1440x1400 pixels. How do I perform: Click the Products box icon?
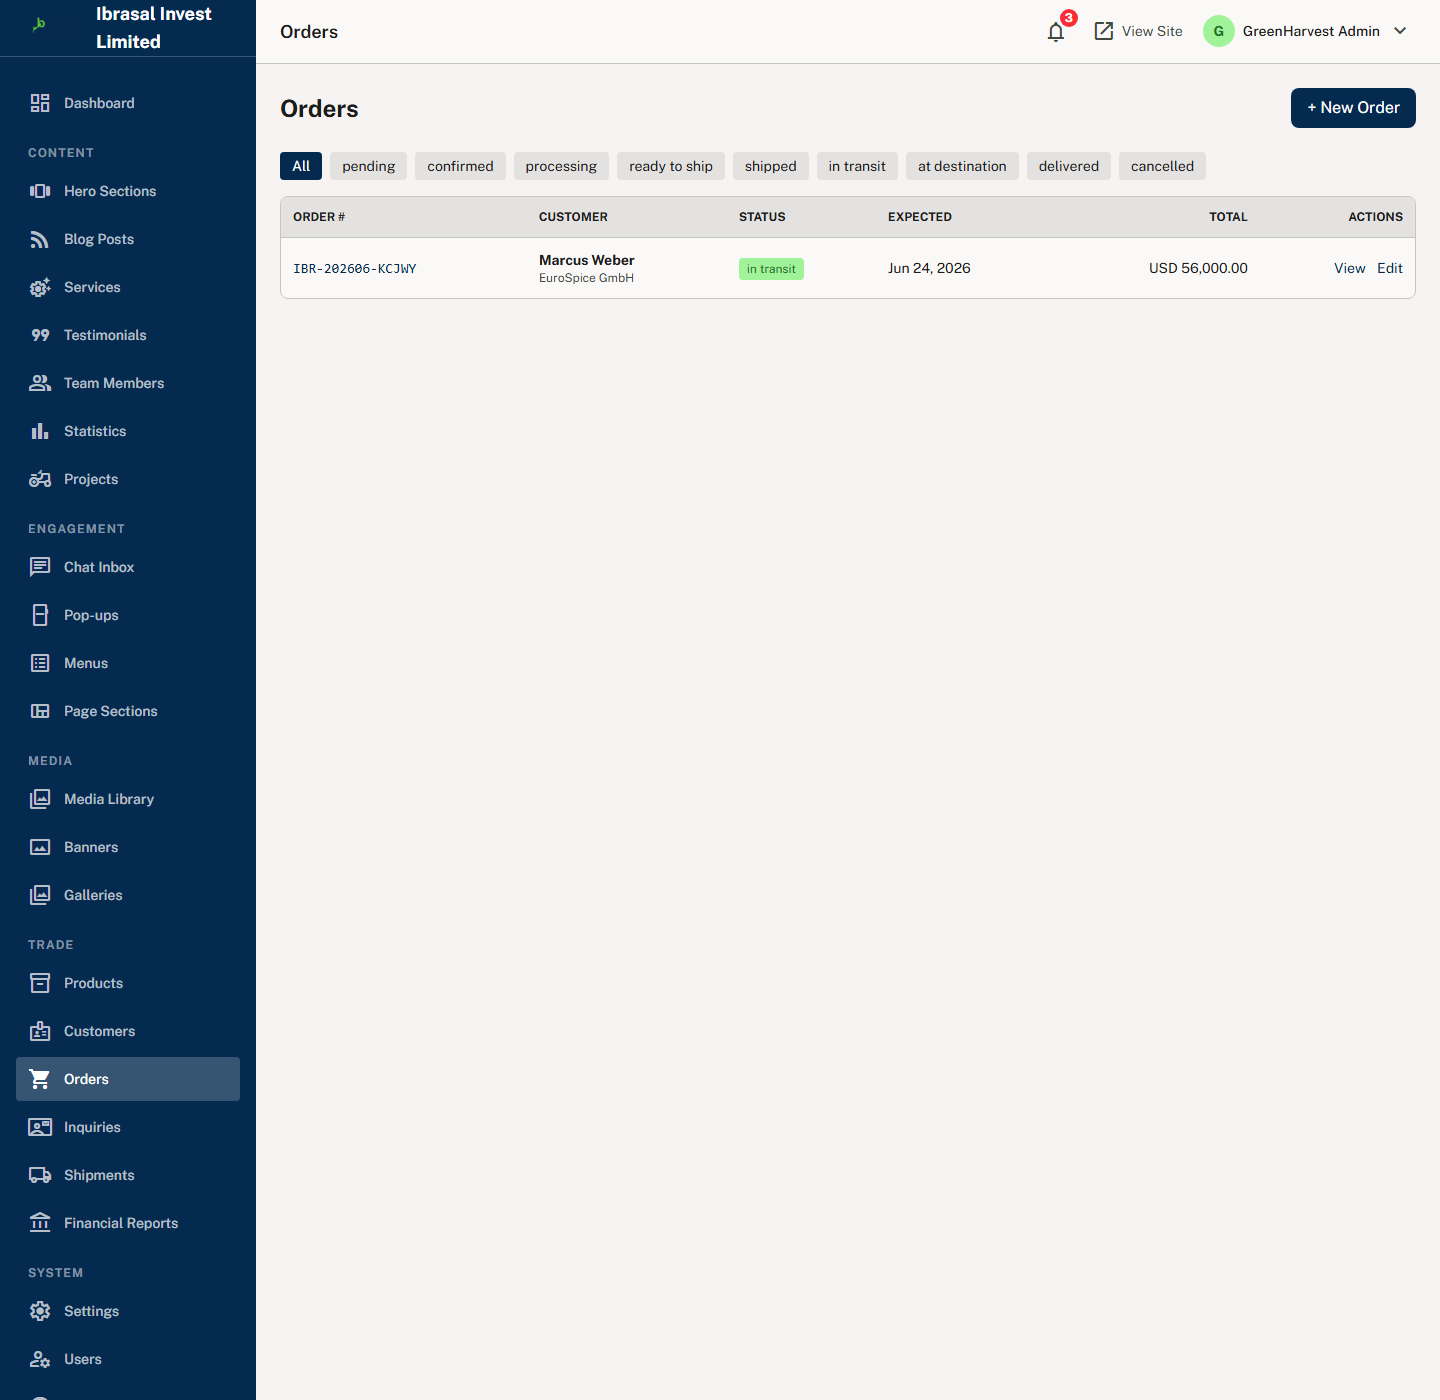coord(40,983)
